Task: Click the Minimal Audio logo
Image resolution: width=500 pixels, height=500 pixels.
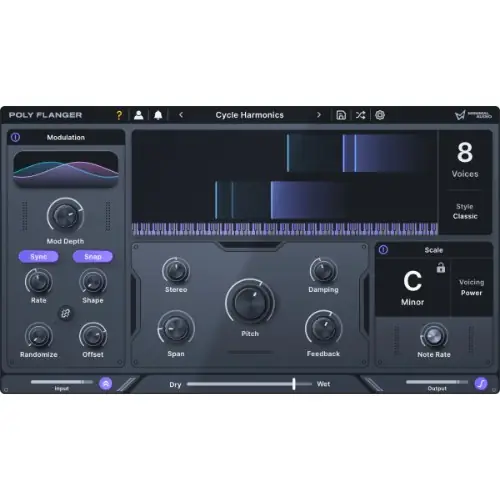Action: [473, 115]
